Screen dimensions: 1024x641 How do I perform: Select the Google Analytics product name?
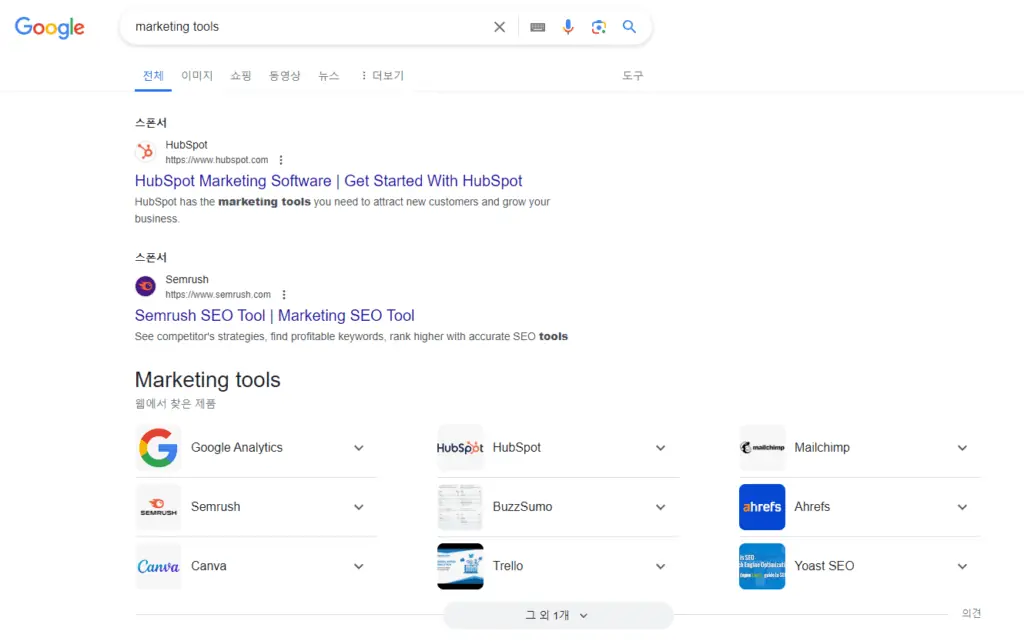click(x=236, y=448)
